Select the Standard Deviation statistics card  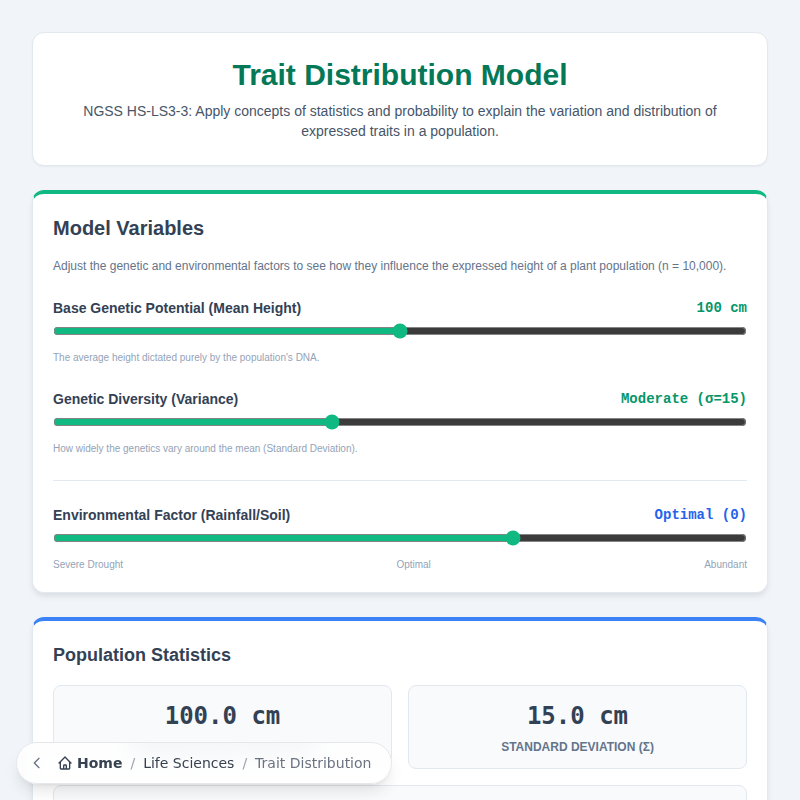pos(577,727)
